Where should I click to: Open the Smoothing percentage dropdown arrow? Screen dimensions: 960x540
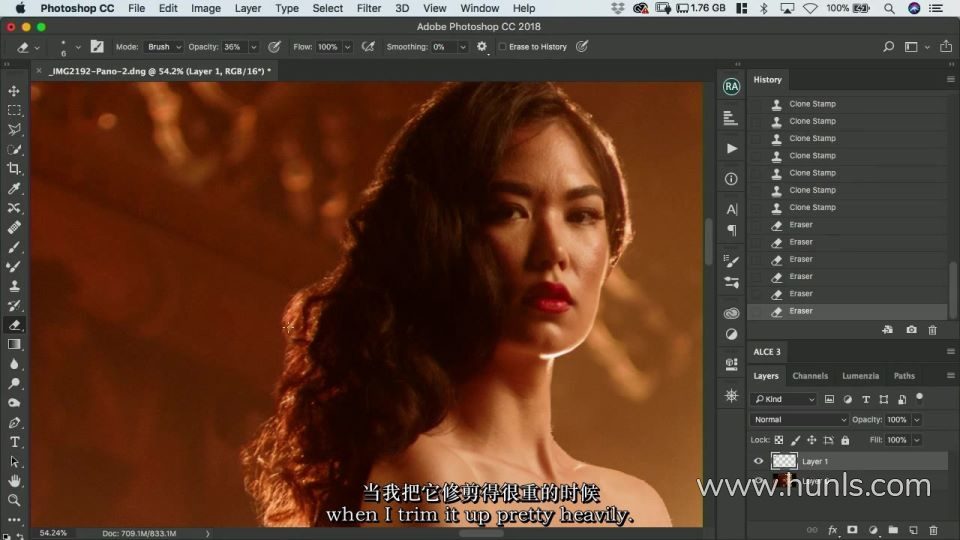(x=463, y=47)
